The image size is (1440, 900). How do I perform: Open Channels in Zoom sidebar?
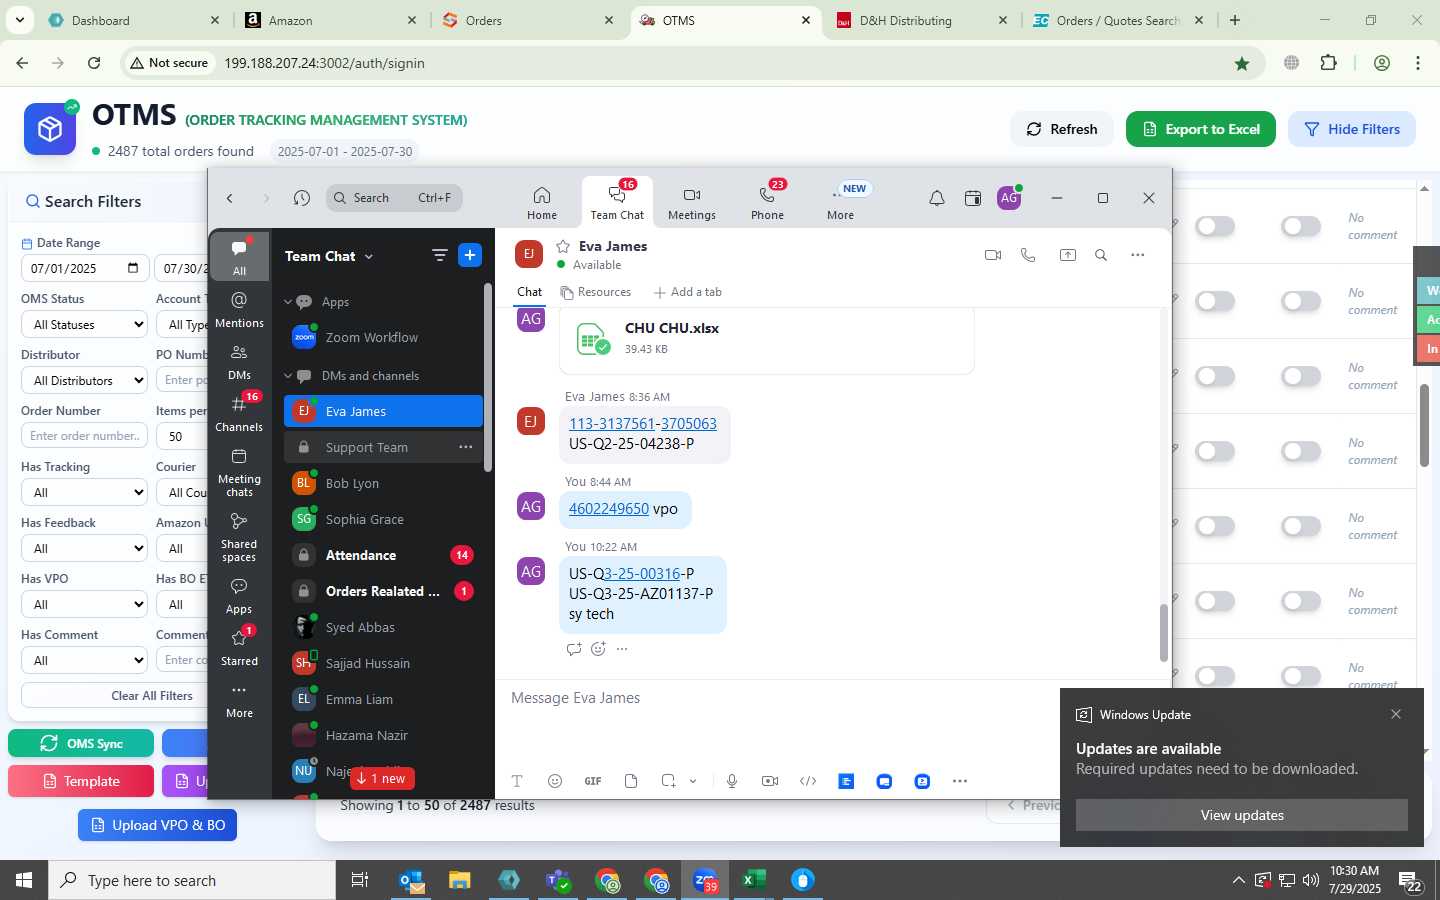[239, 414]
